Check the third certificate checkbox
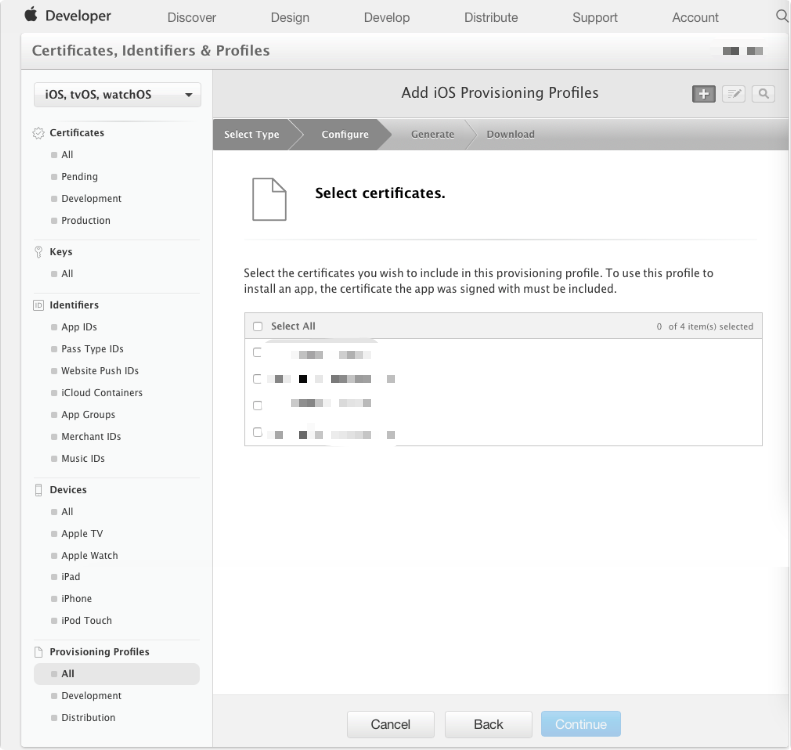791x750 pixels. (x=257, y=406)
